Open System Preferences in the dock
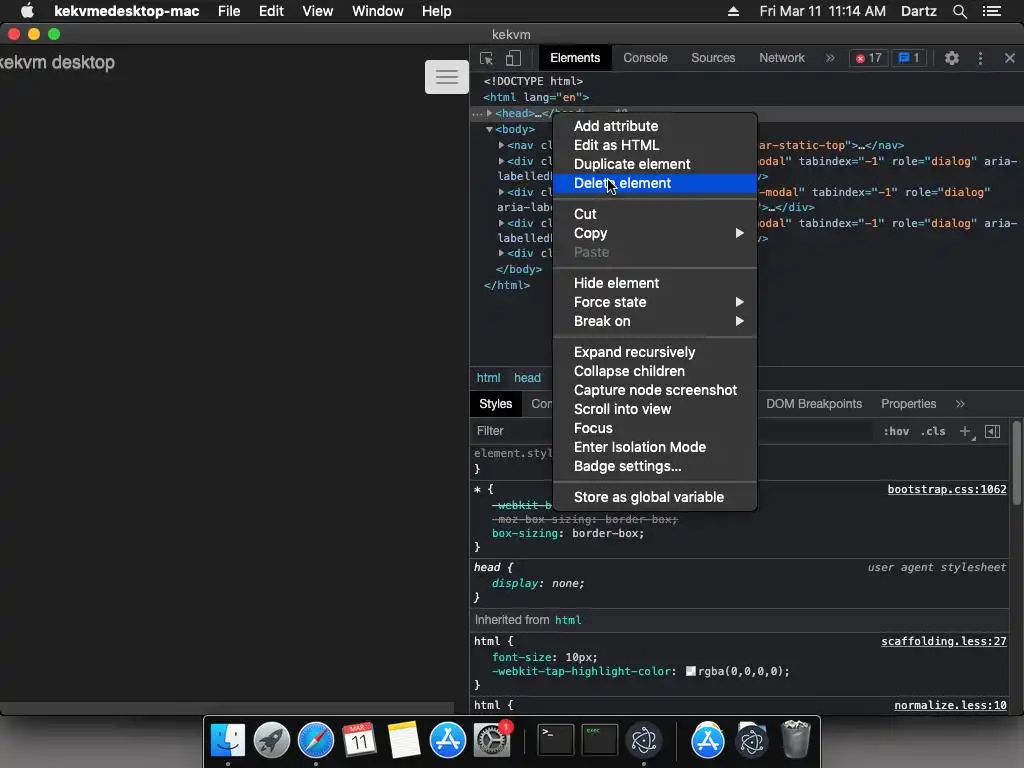The height and width of the screenshot is (768, 1024). [x=492, y=740]
